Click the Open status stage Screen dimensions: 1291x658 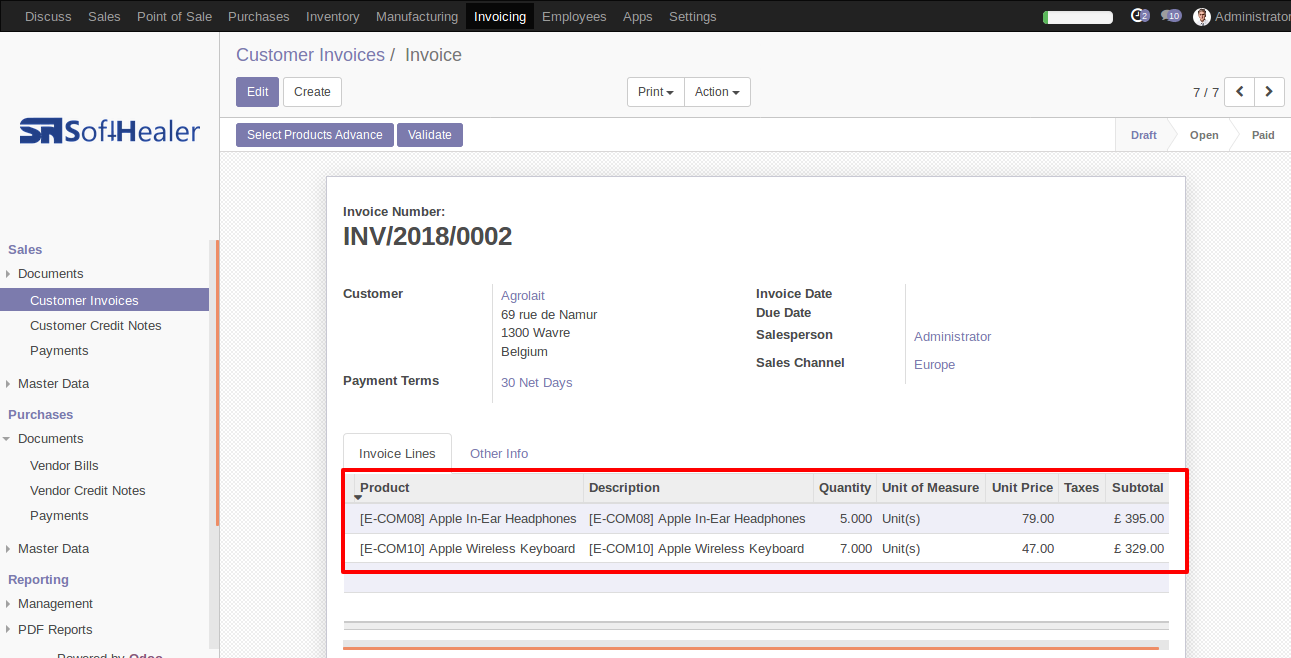(1204, 135)
